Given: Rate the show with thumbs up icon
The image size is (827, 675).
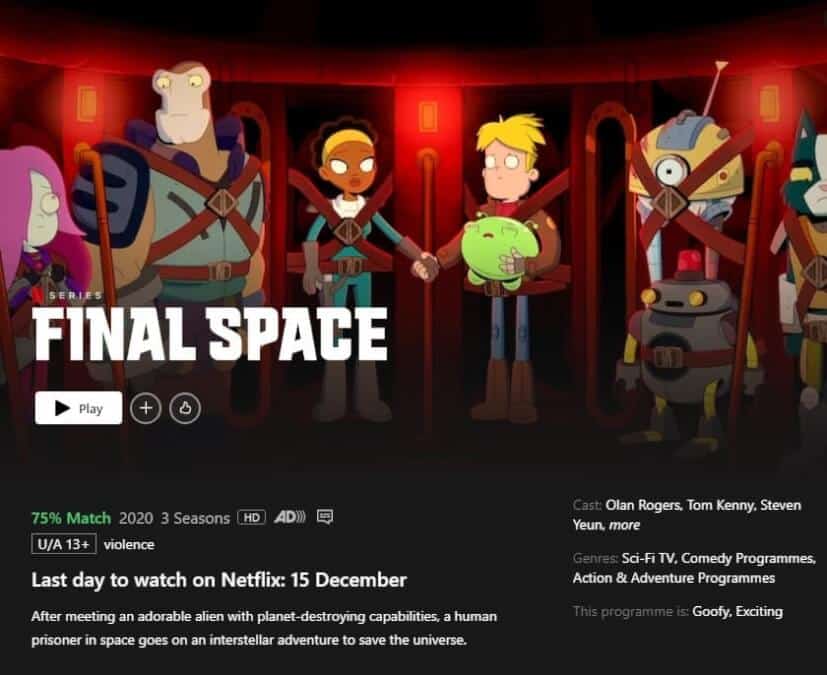Looking at the screenshot, I should point(185,408).
